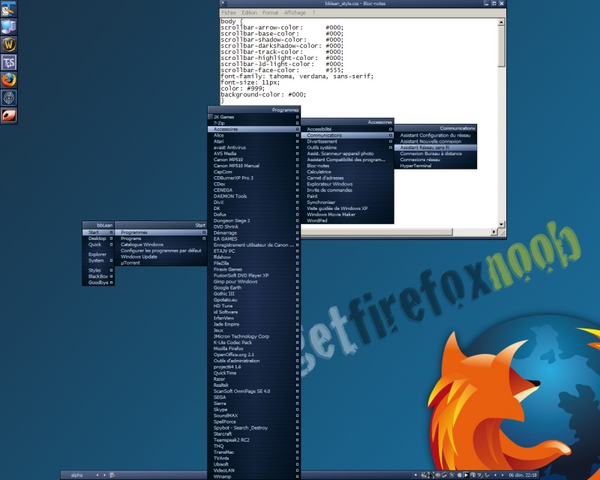Screen dimensions: 600x480
Task: Expand Accessibilité submenu under Accessoires
Action: [x=347, y=129]
